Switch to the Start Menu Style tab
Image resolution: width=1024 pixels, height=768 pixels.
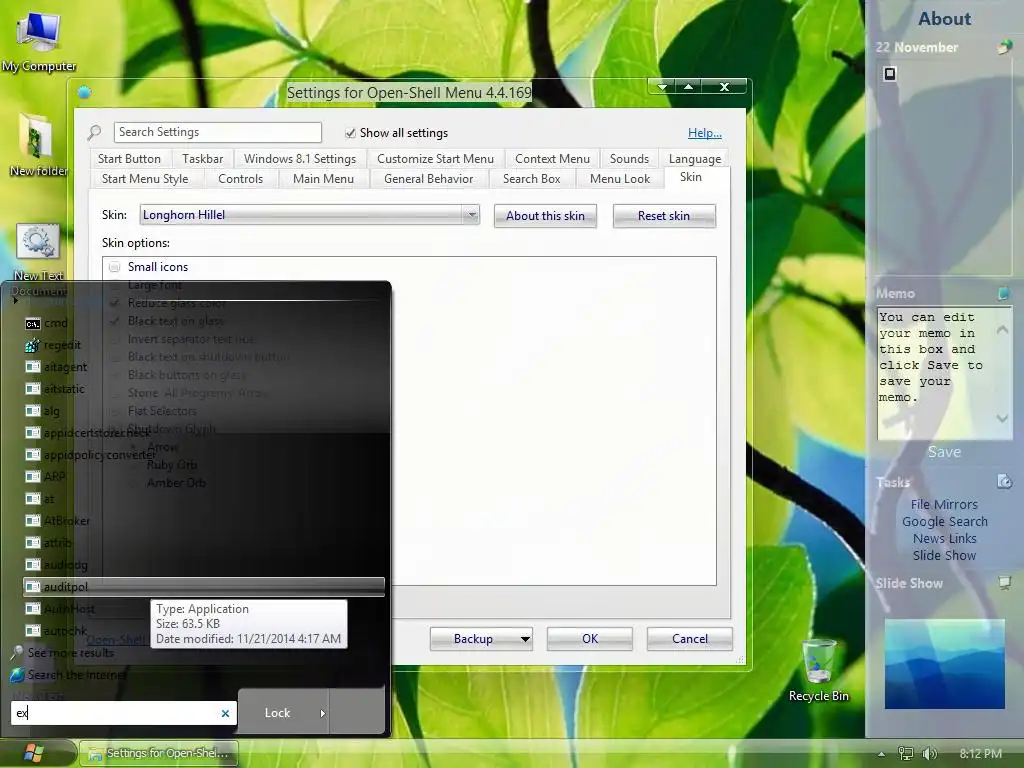tap(145, 179)
